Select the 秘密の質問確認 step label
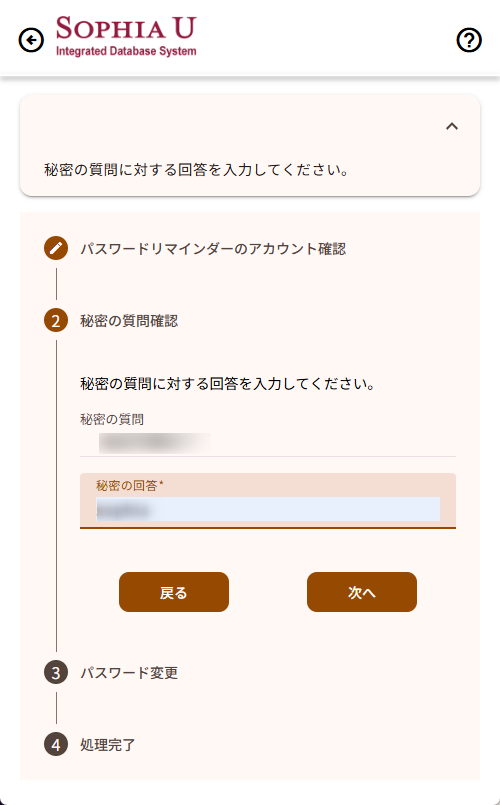Screen dimensions: 500x805 point(129,321)
